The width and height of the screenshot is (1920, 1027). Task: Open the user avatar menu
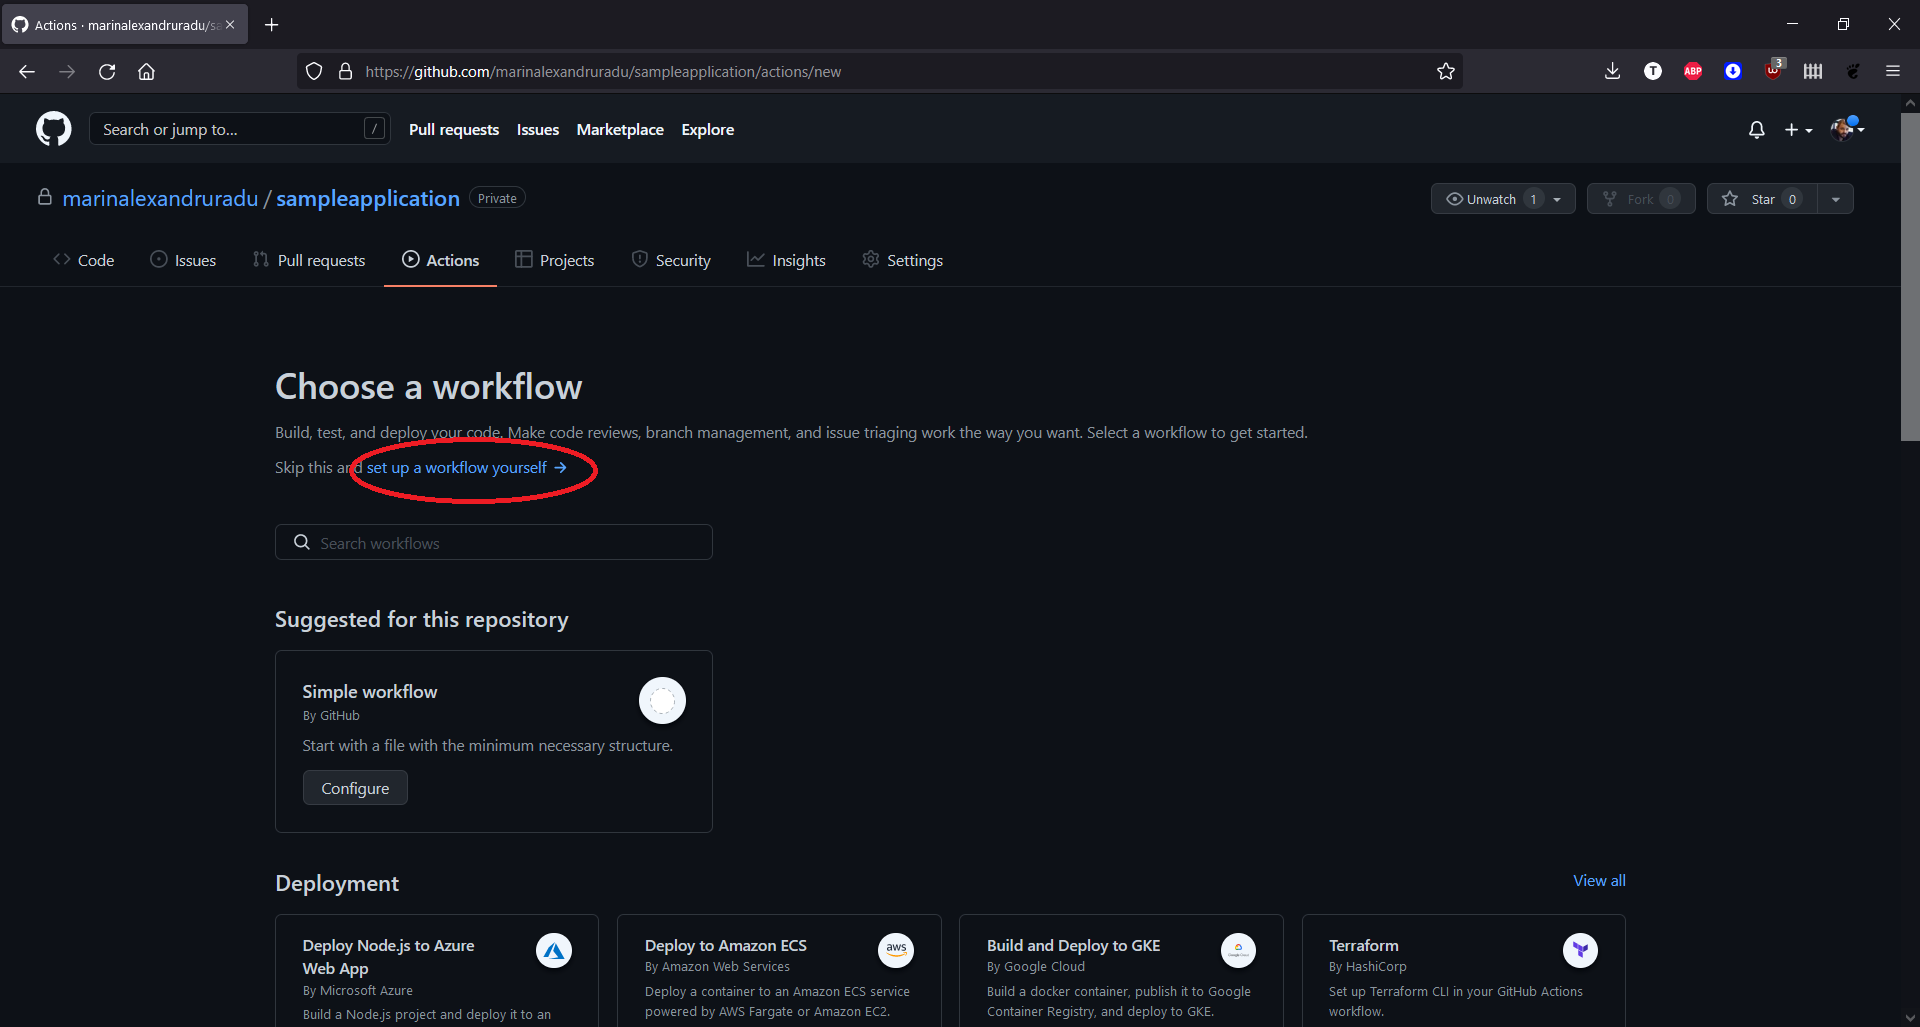pos(1847,129)
